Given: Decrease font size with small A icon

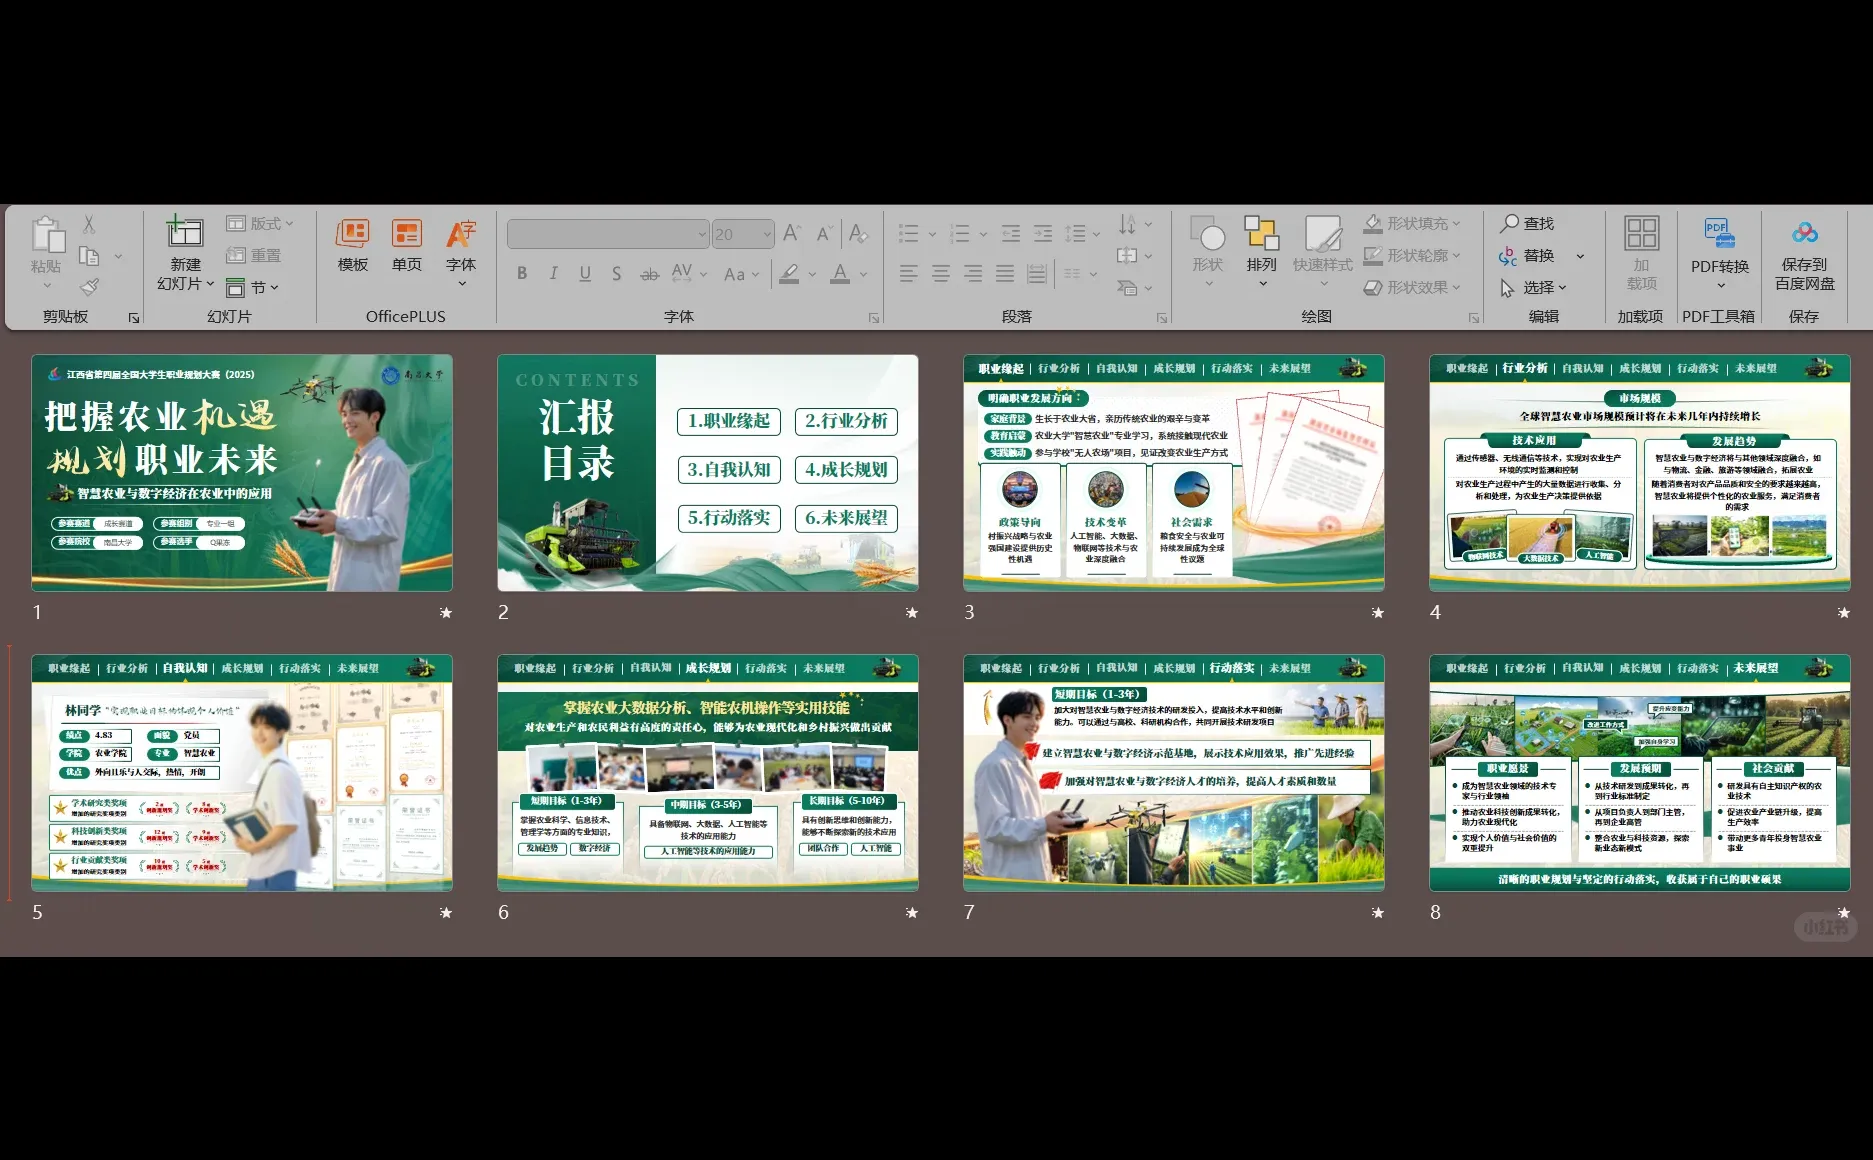Looking at the screenshot, I should click(824, 234).
